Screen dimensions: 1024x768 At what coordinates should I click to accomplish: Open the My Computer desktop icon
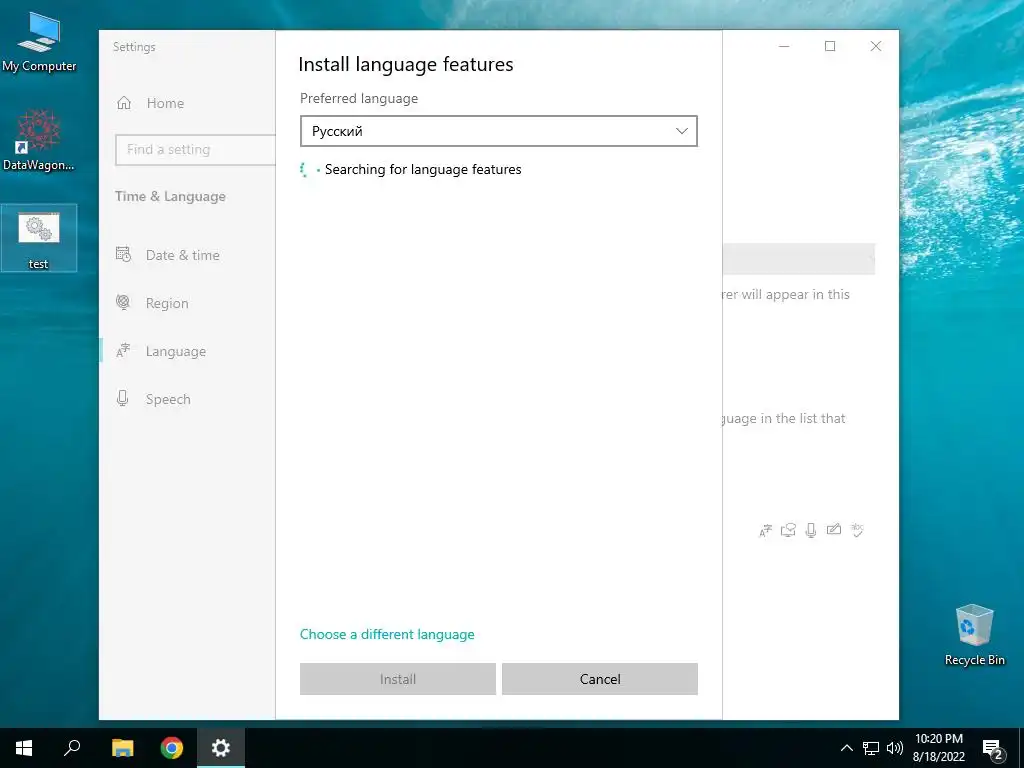(39, 42)
